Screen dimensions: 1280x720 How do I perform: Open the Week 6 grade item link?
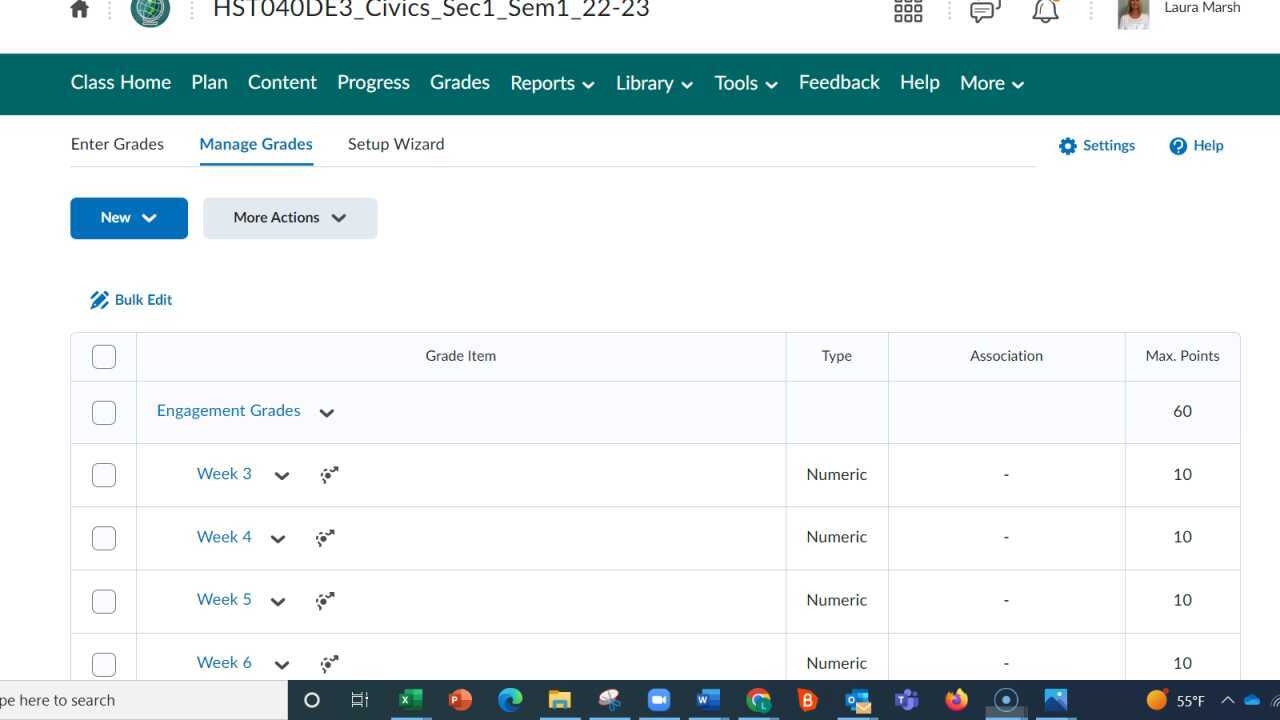223,662
